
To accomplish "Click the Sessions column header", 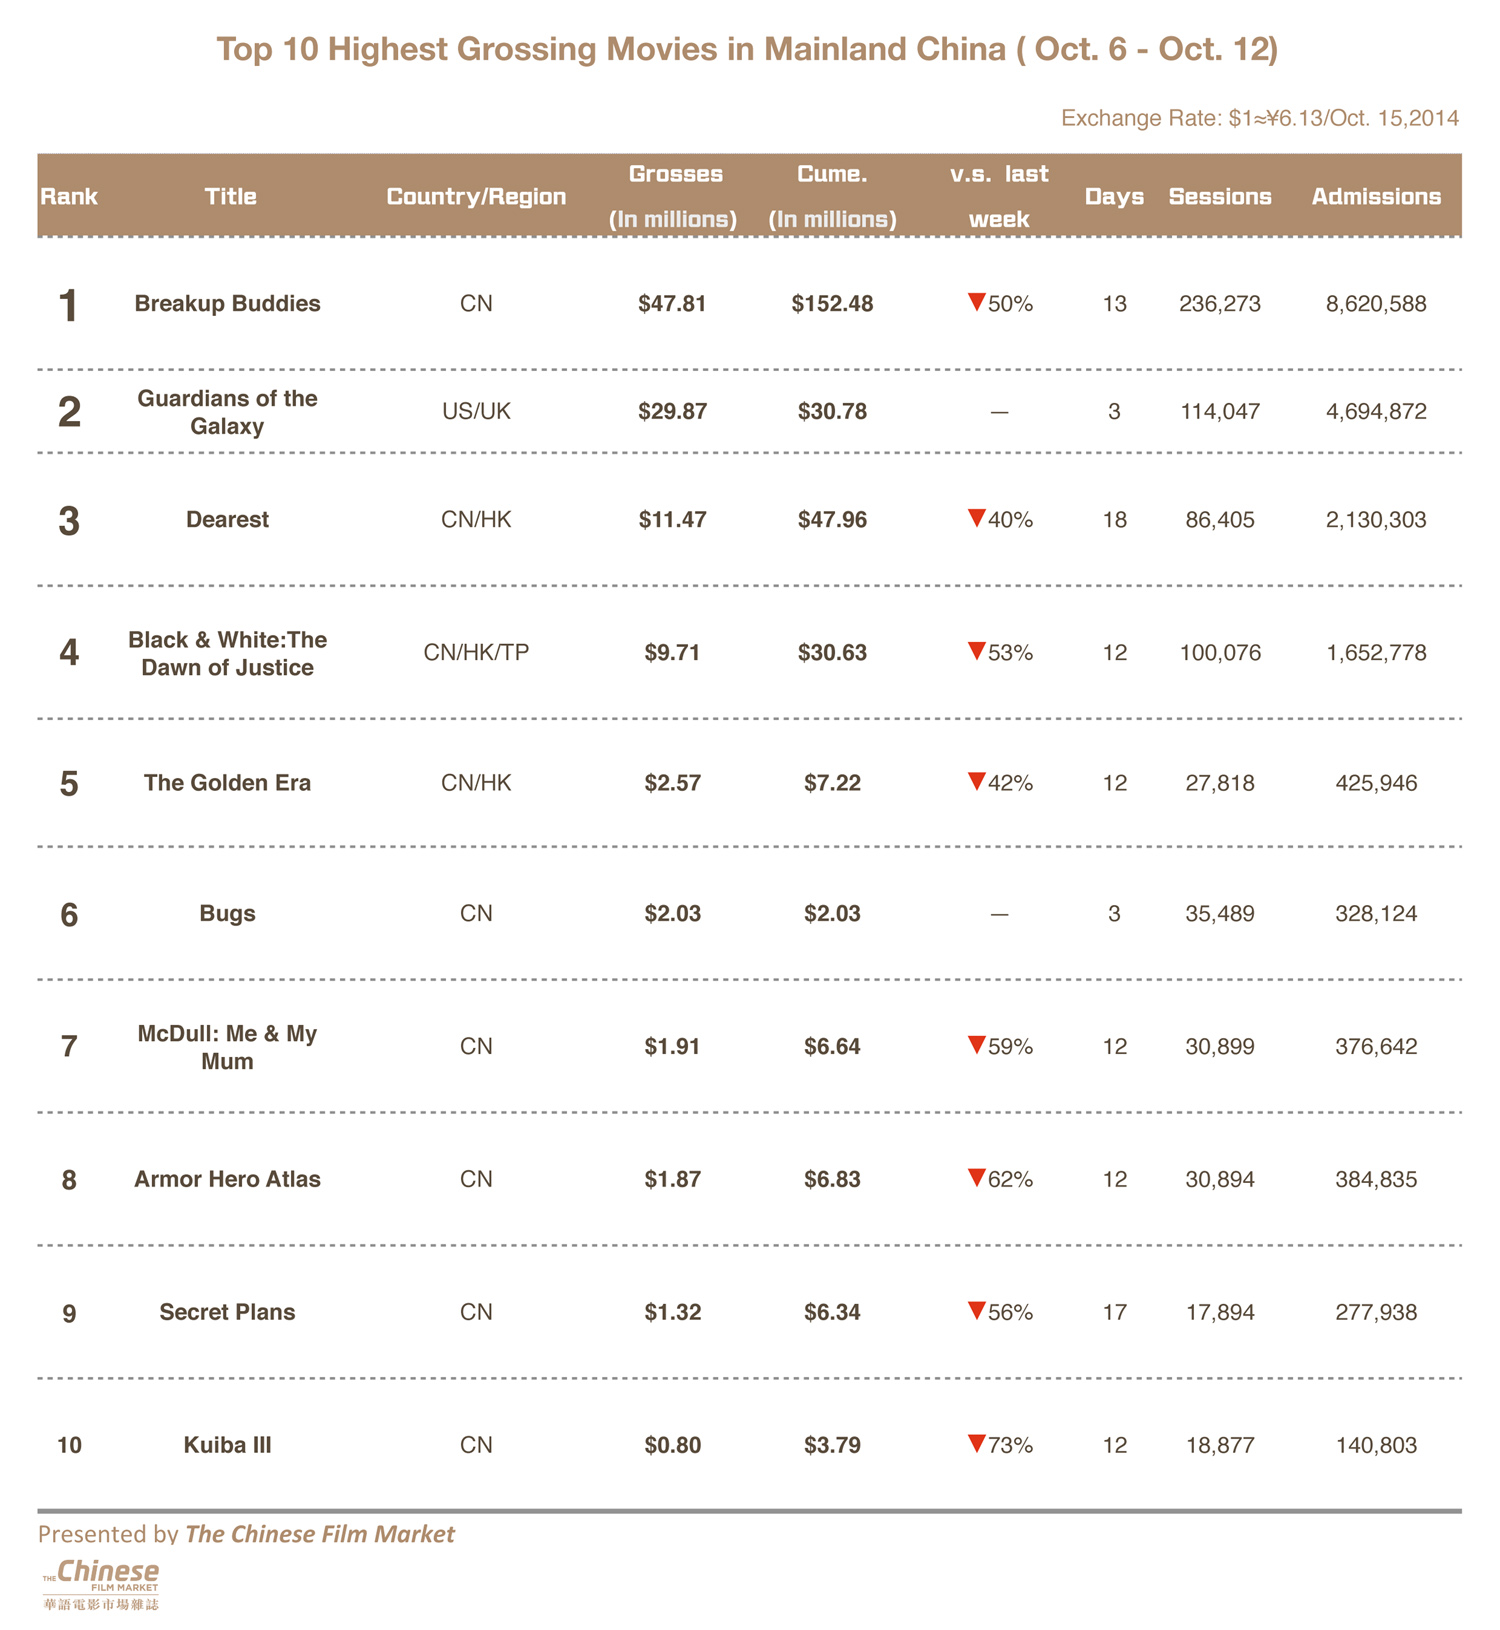I will [x=1220, y=197].
